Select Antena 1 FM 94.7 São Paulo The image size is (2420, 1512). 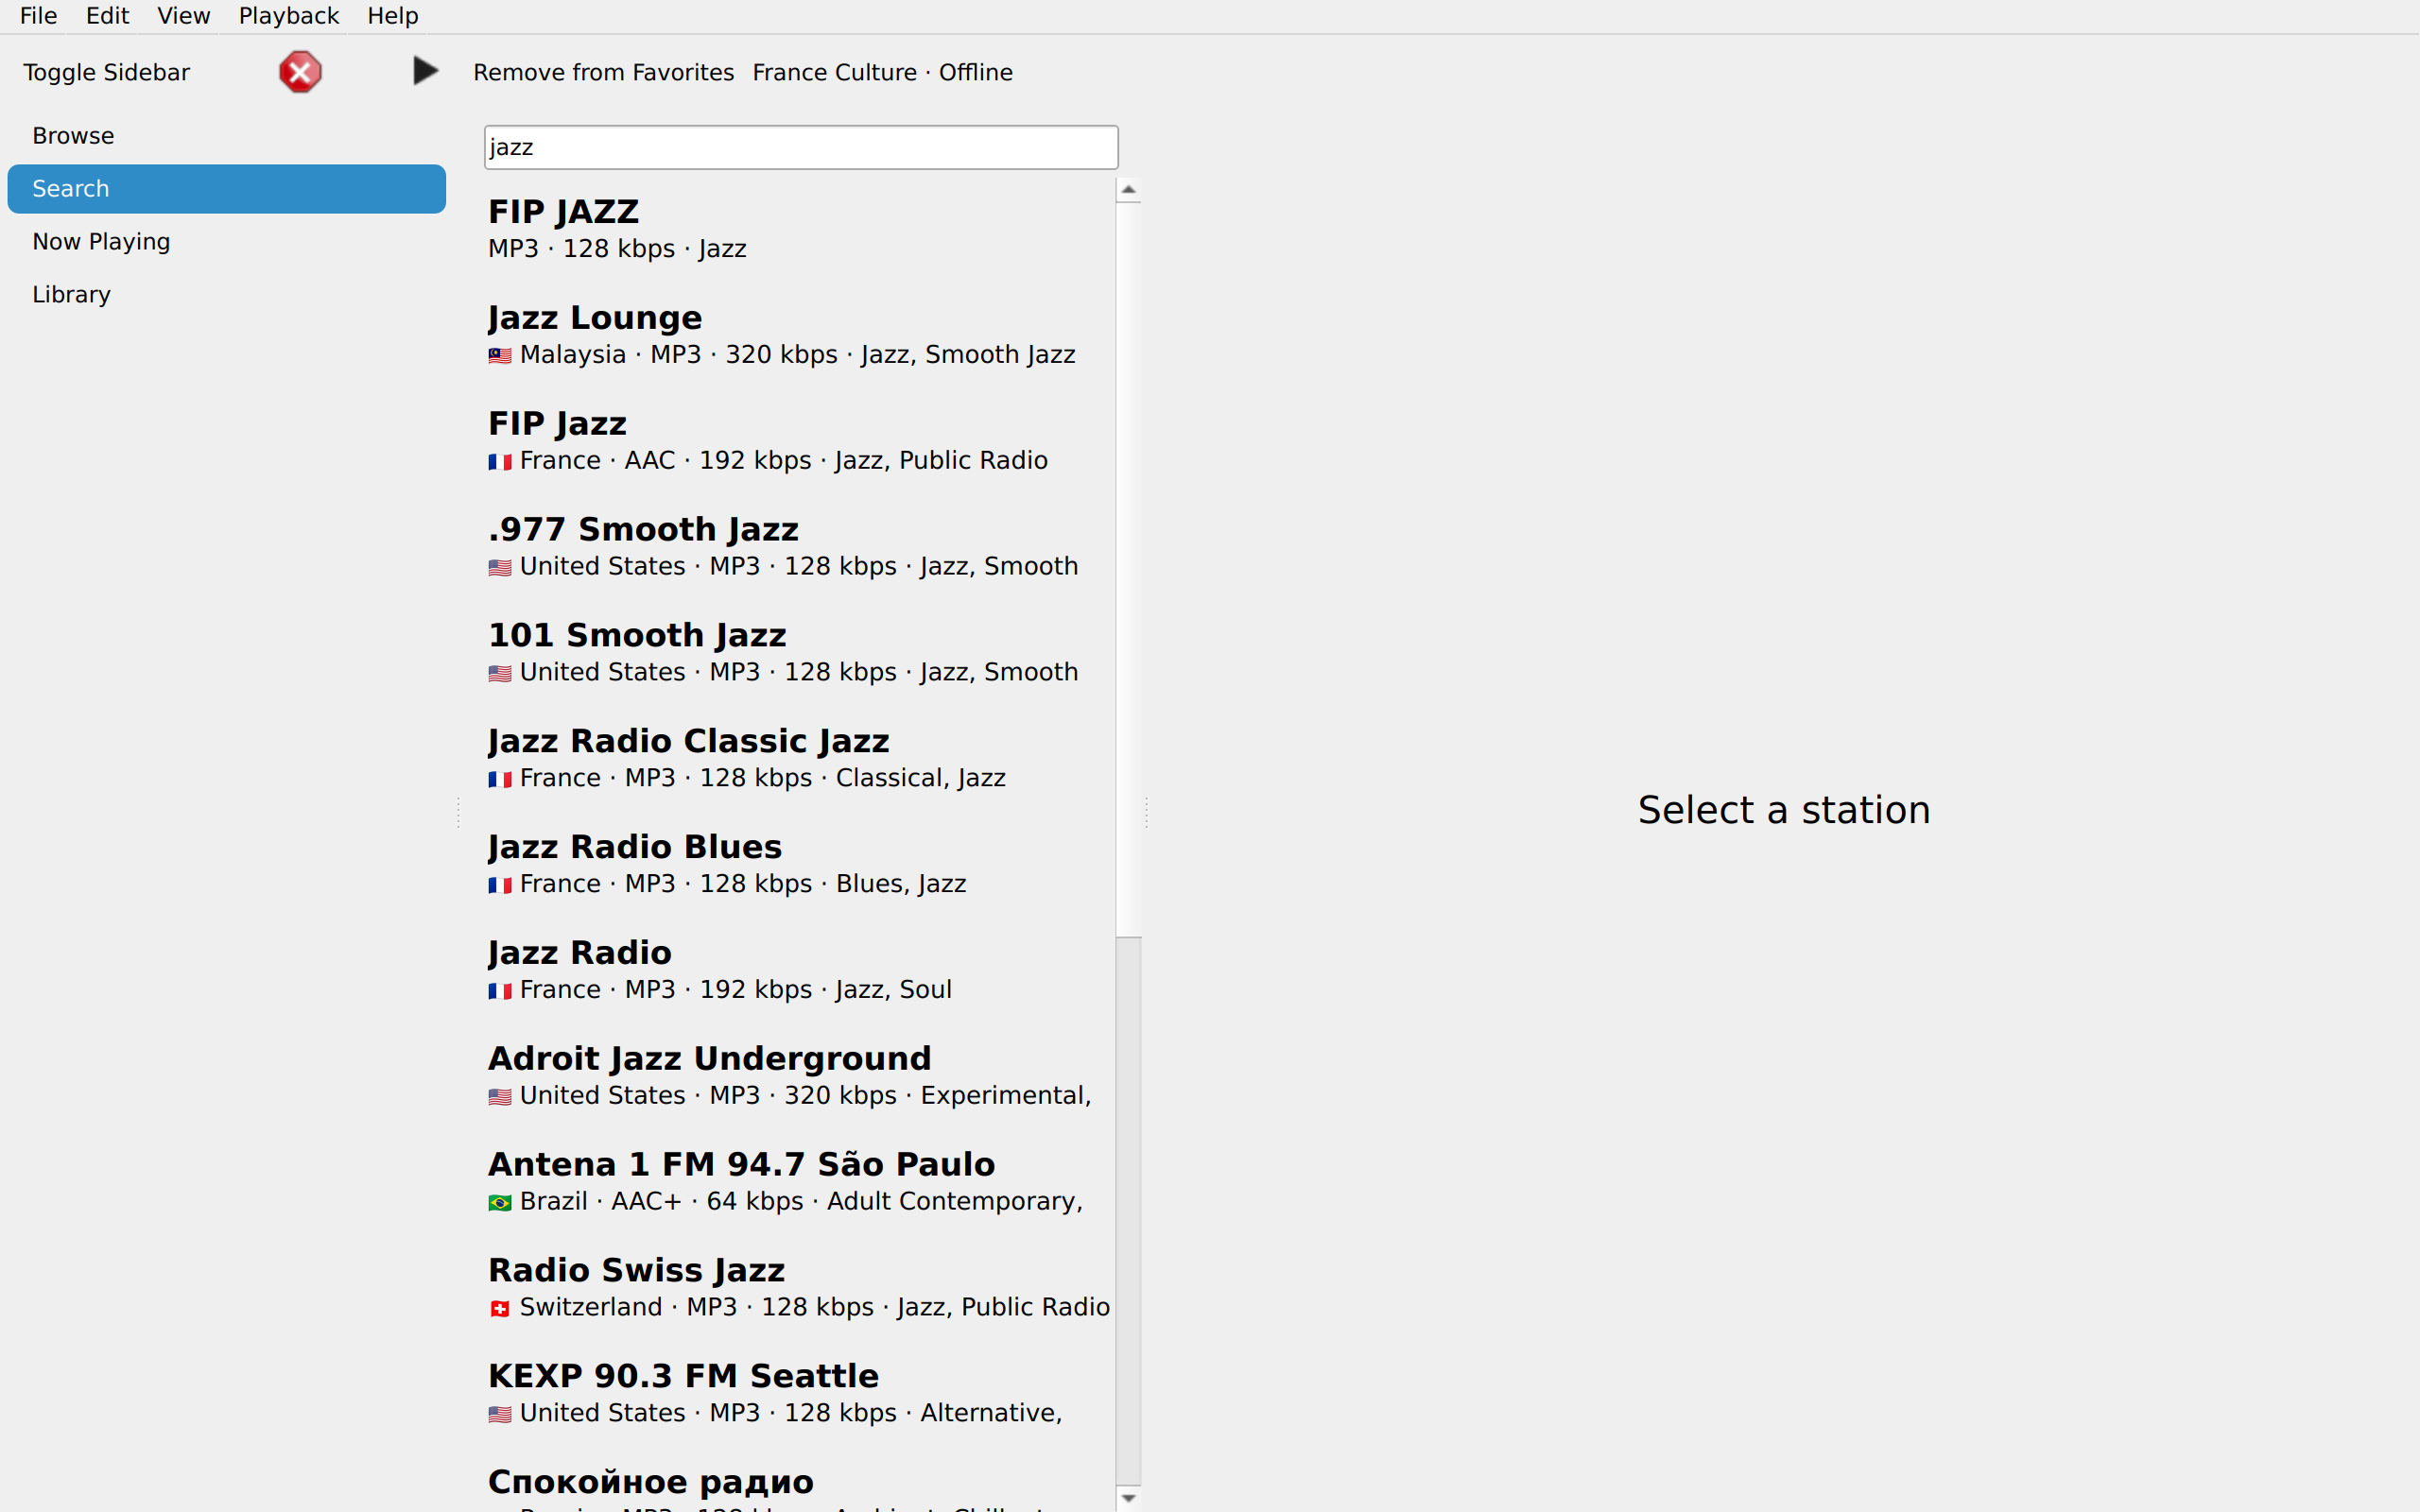pos(800,1183)
